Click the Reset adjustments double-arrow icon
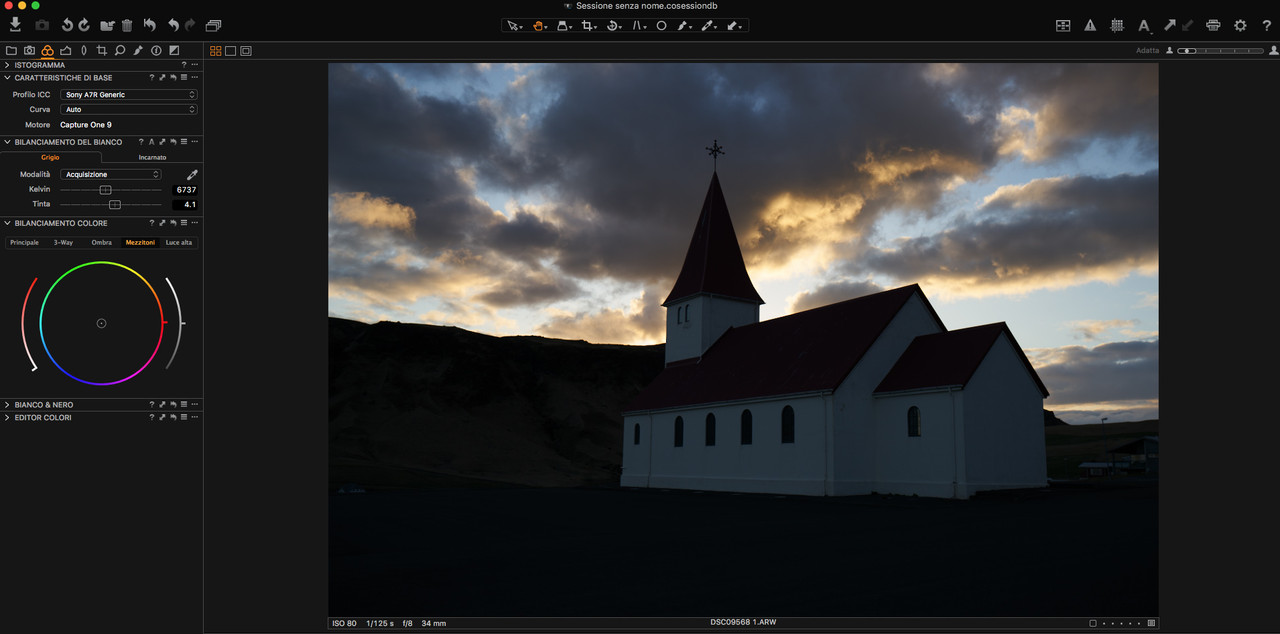This screenshot has height=634, width=1280. [150, 25]
